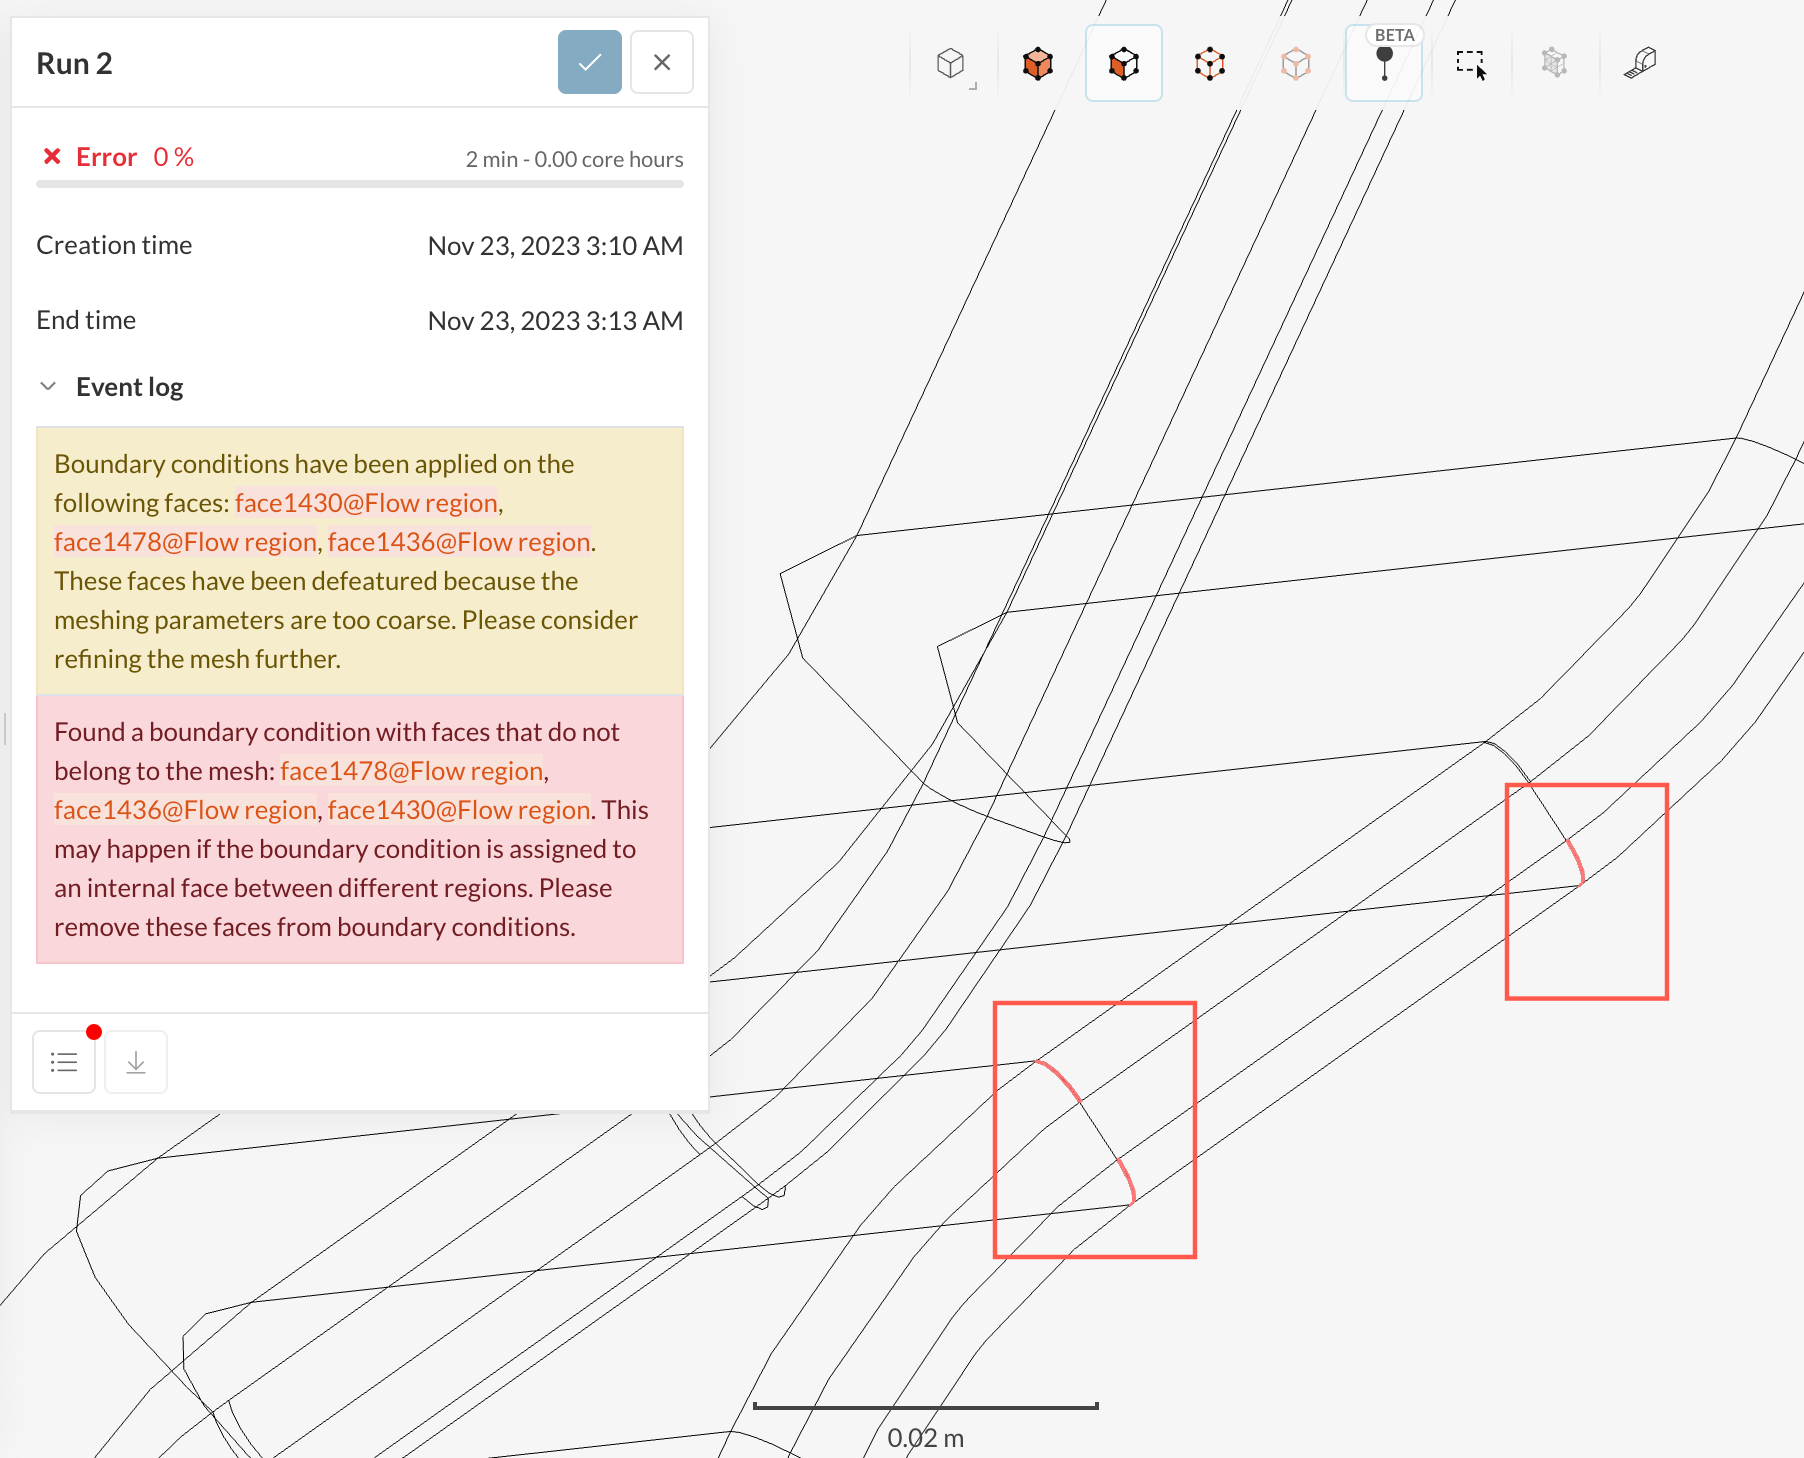This screenshot has height=1458, width=1804.
Task: Click the Event log heading
Action: 129,387
